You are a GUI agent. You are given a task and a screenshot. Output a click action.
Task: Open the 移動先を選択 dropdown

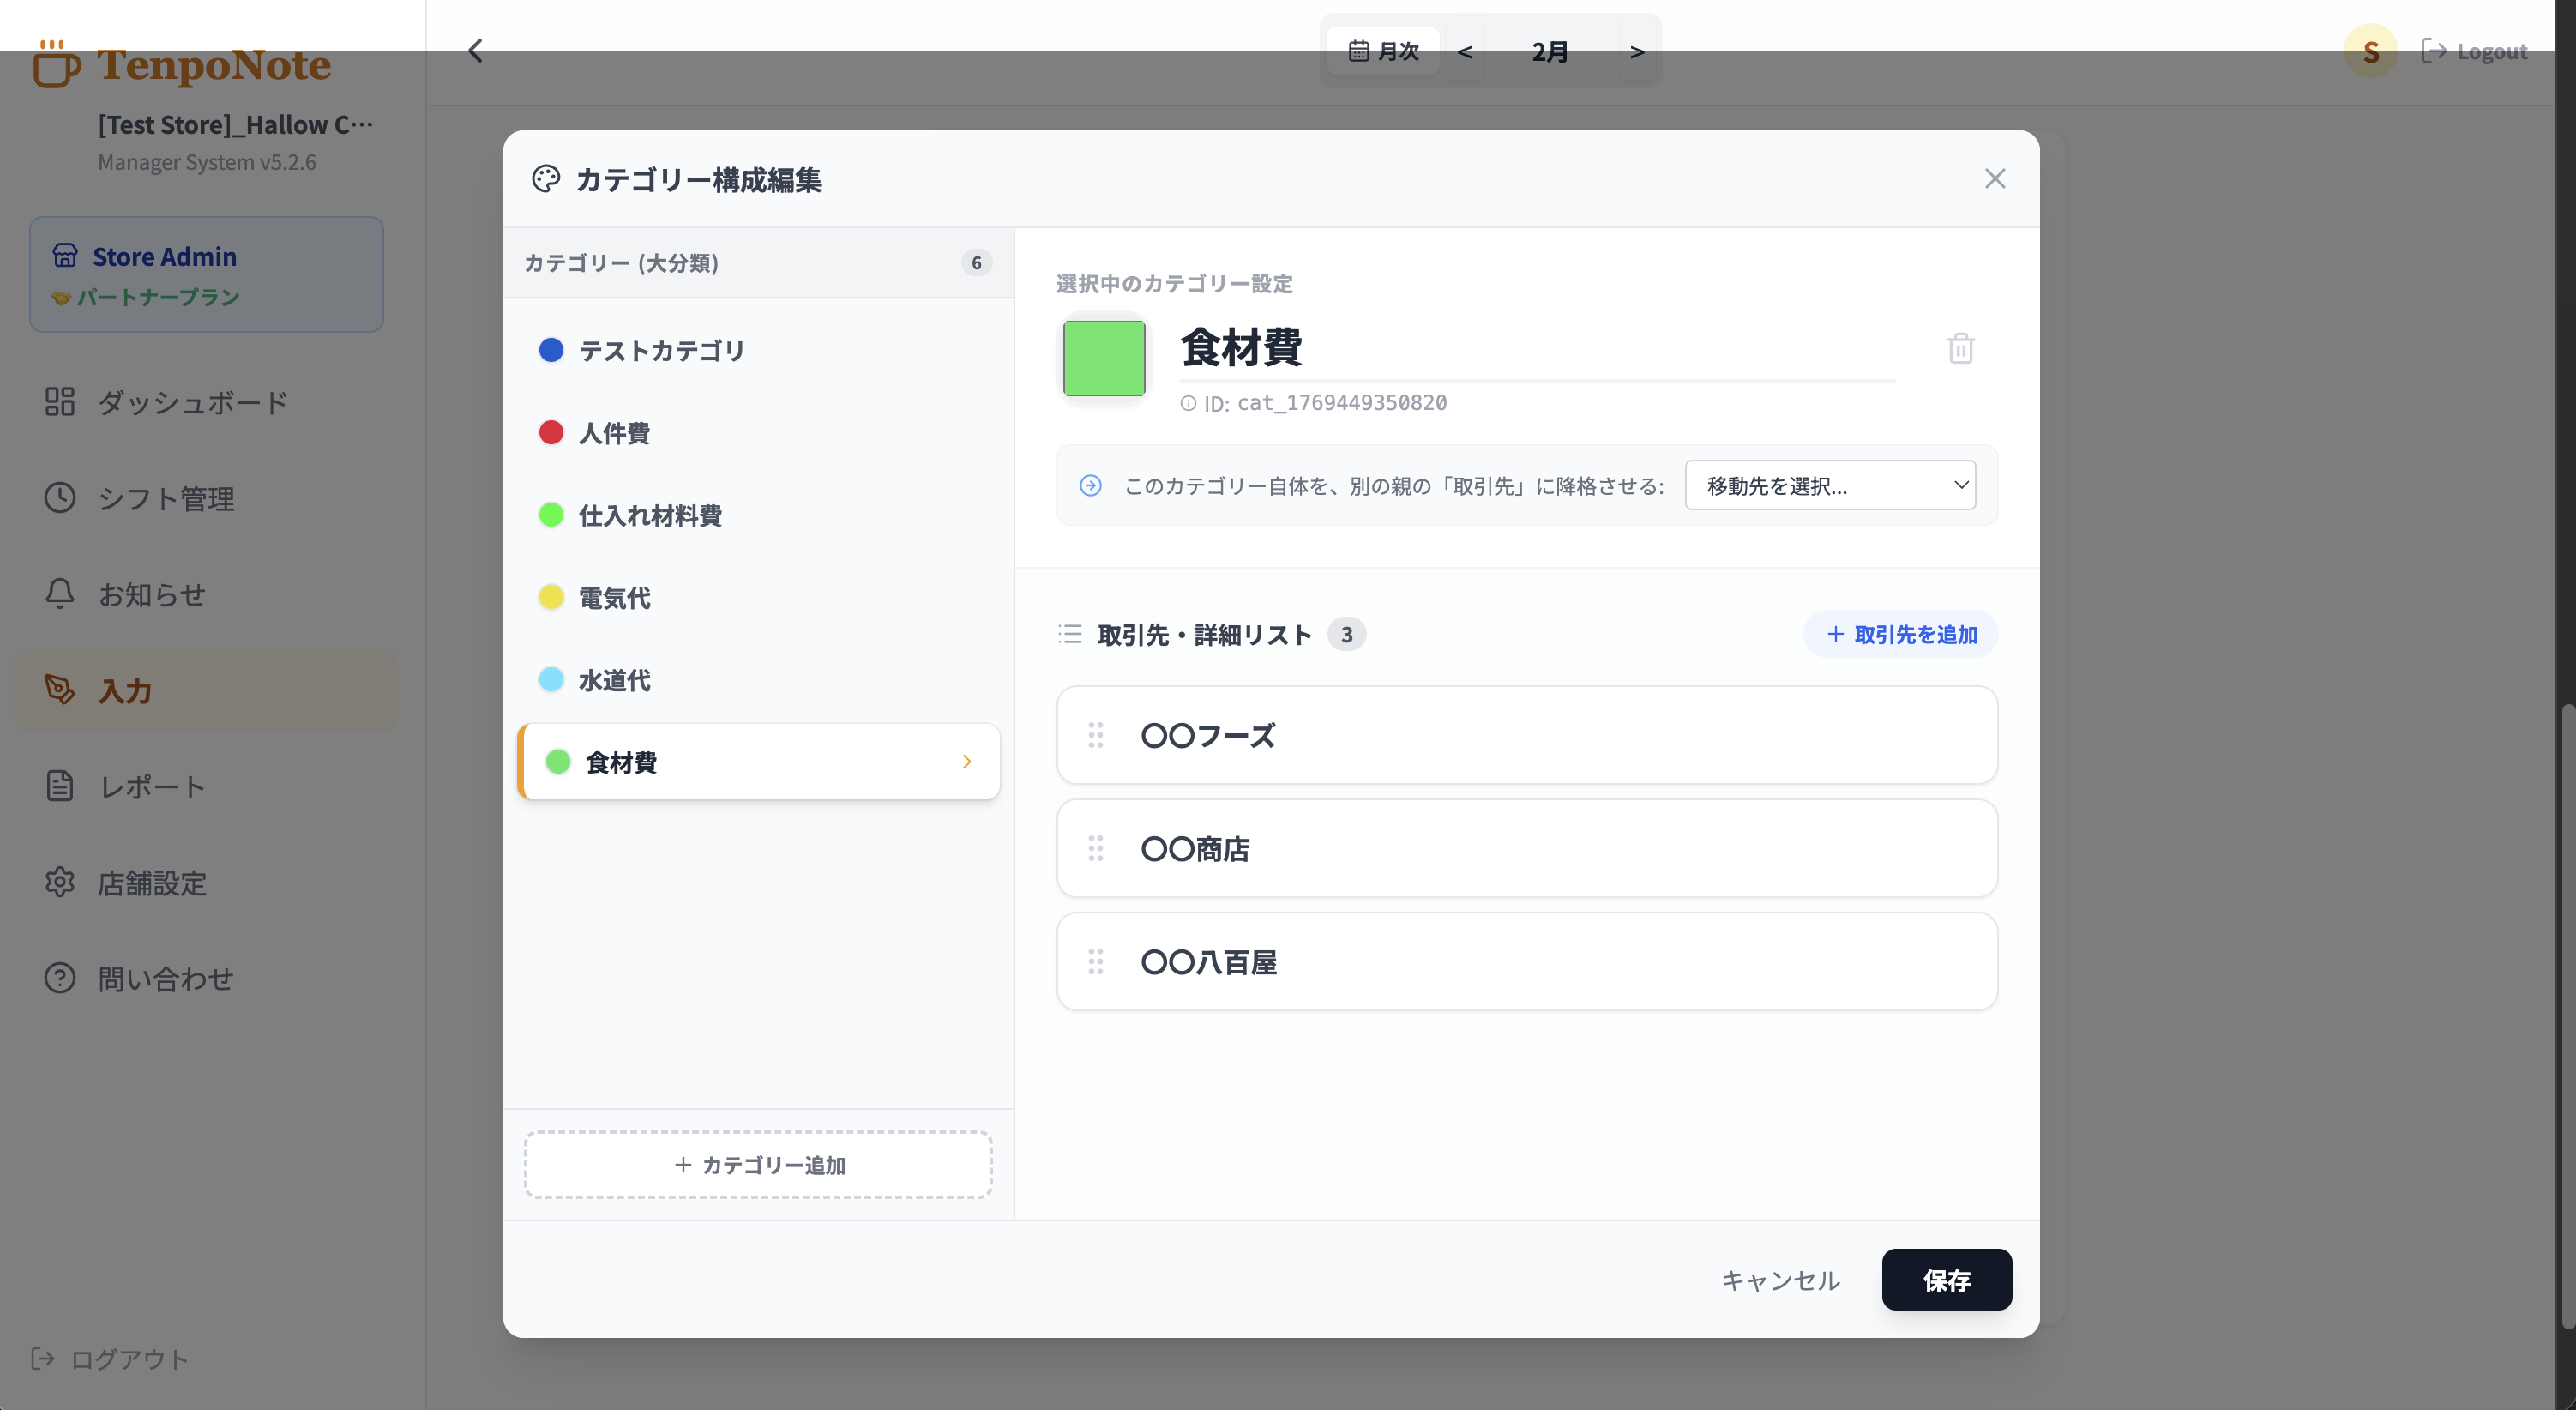pos(1830,485)
